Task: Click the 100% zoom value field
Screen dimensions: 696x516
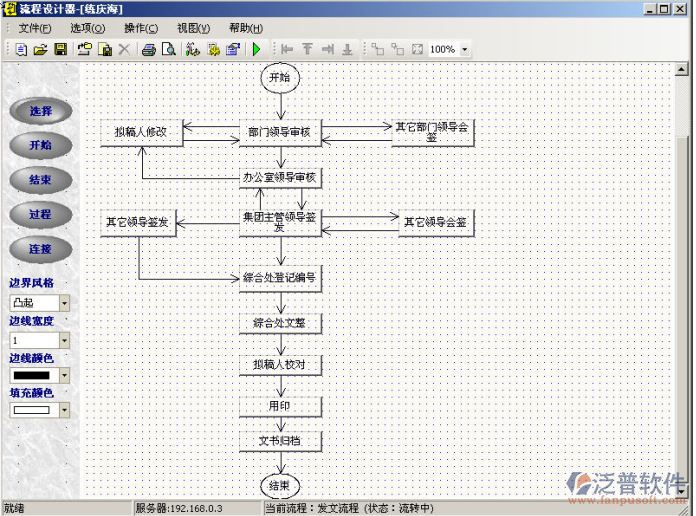Action: [x=444, y=49]
